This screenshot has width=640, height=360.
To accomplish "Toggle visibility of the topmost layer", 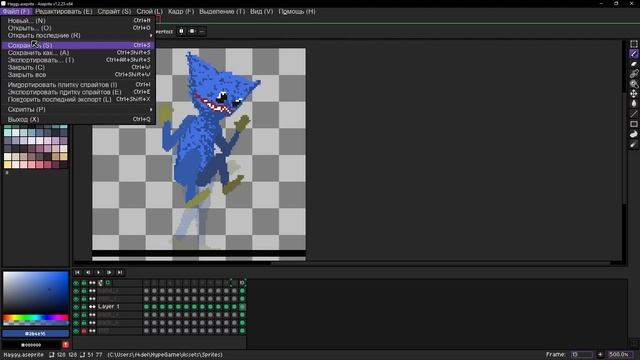I will point(76,291).
